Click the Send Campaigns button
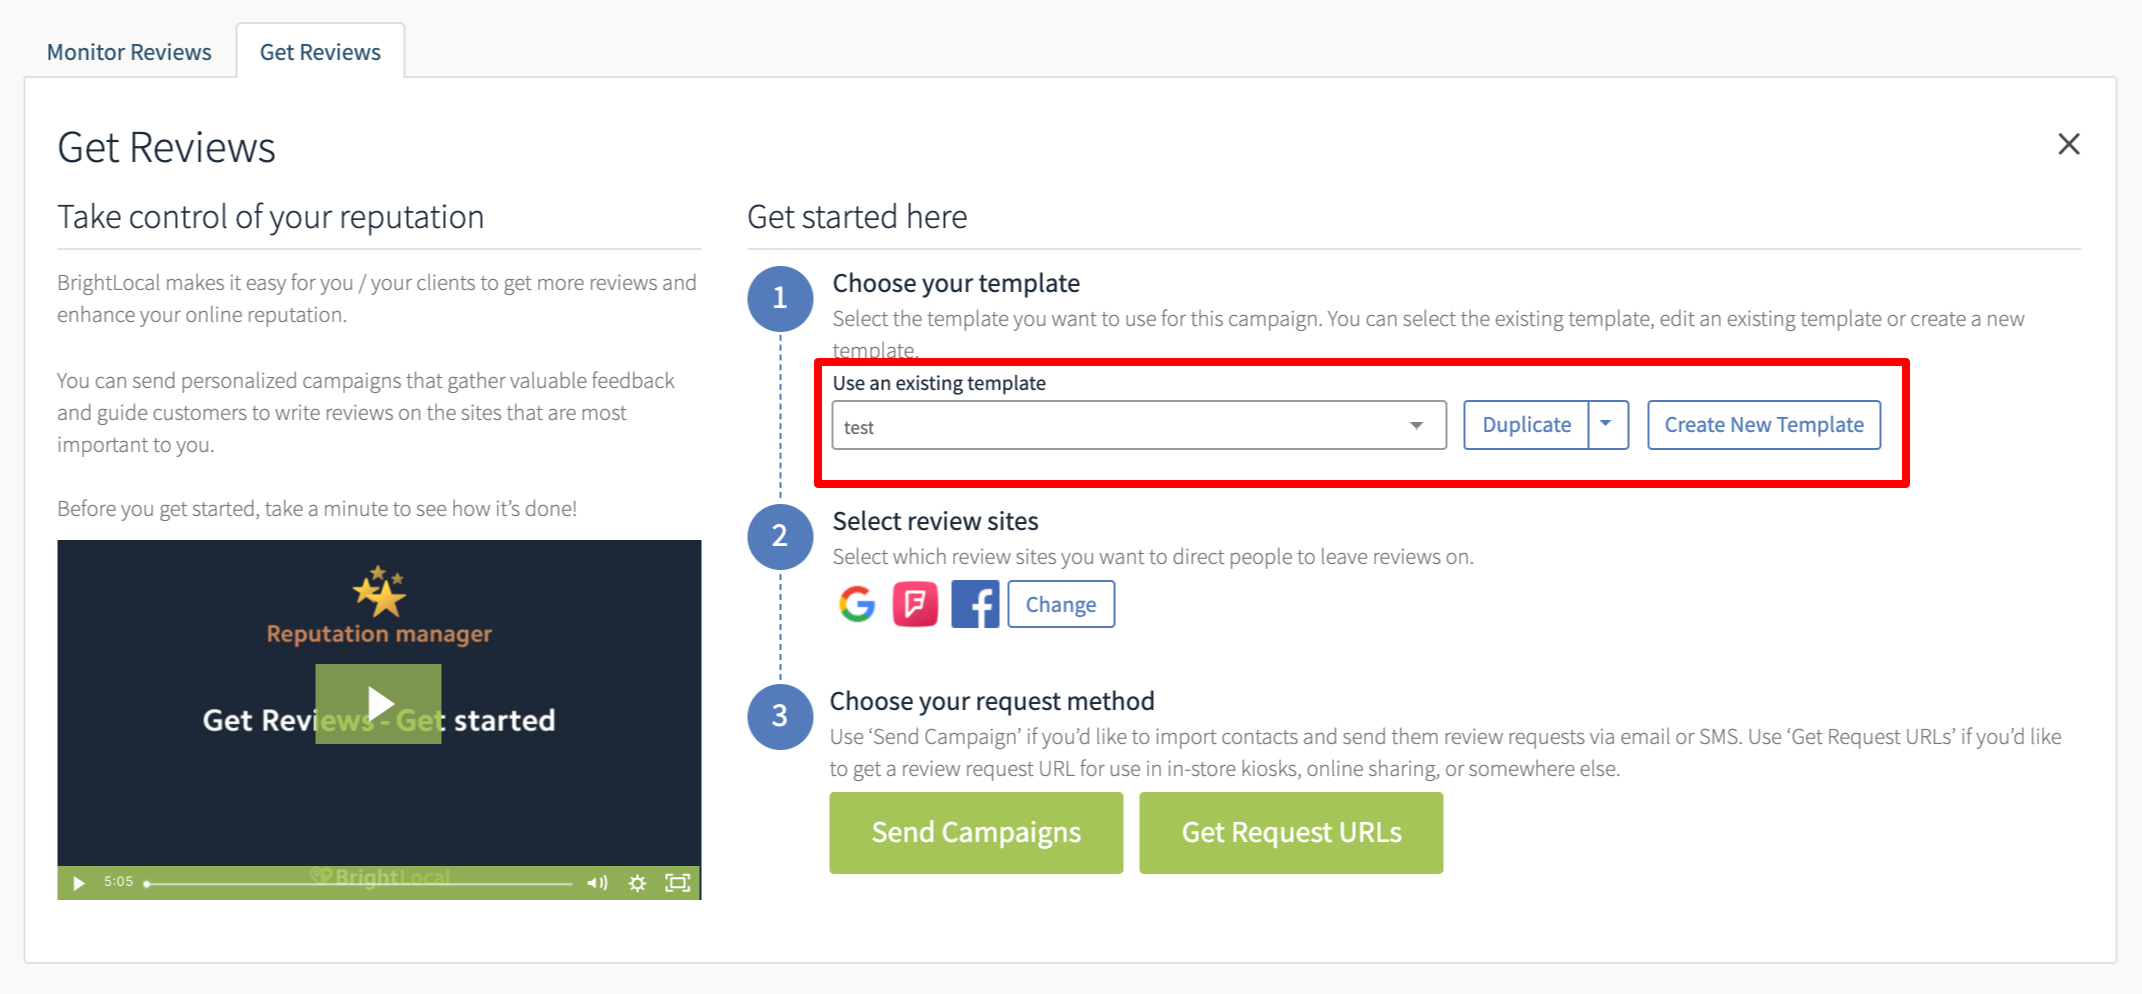This screenshot has height=994, width=2142. [976, 833]
